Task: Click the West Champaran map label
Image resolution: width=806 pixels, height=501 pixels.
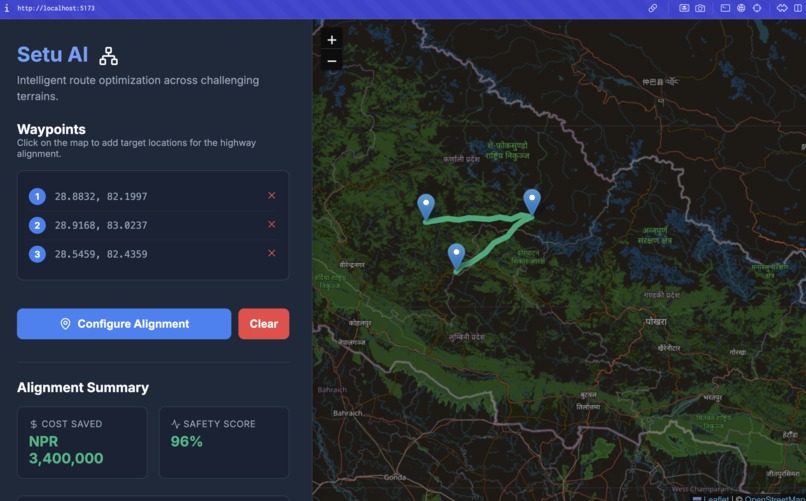Action: (x=700, y=489)
